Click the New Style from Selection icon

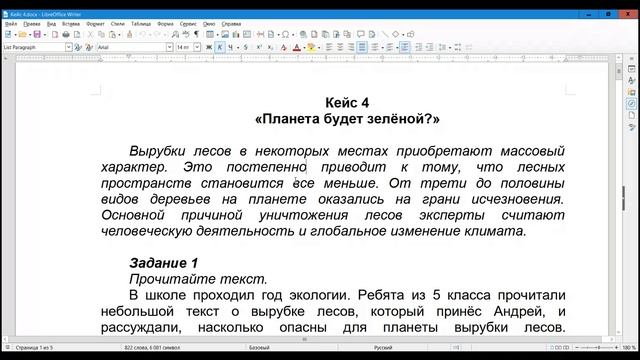coord(89,48)
